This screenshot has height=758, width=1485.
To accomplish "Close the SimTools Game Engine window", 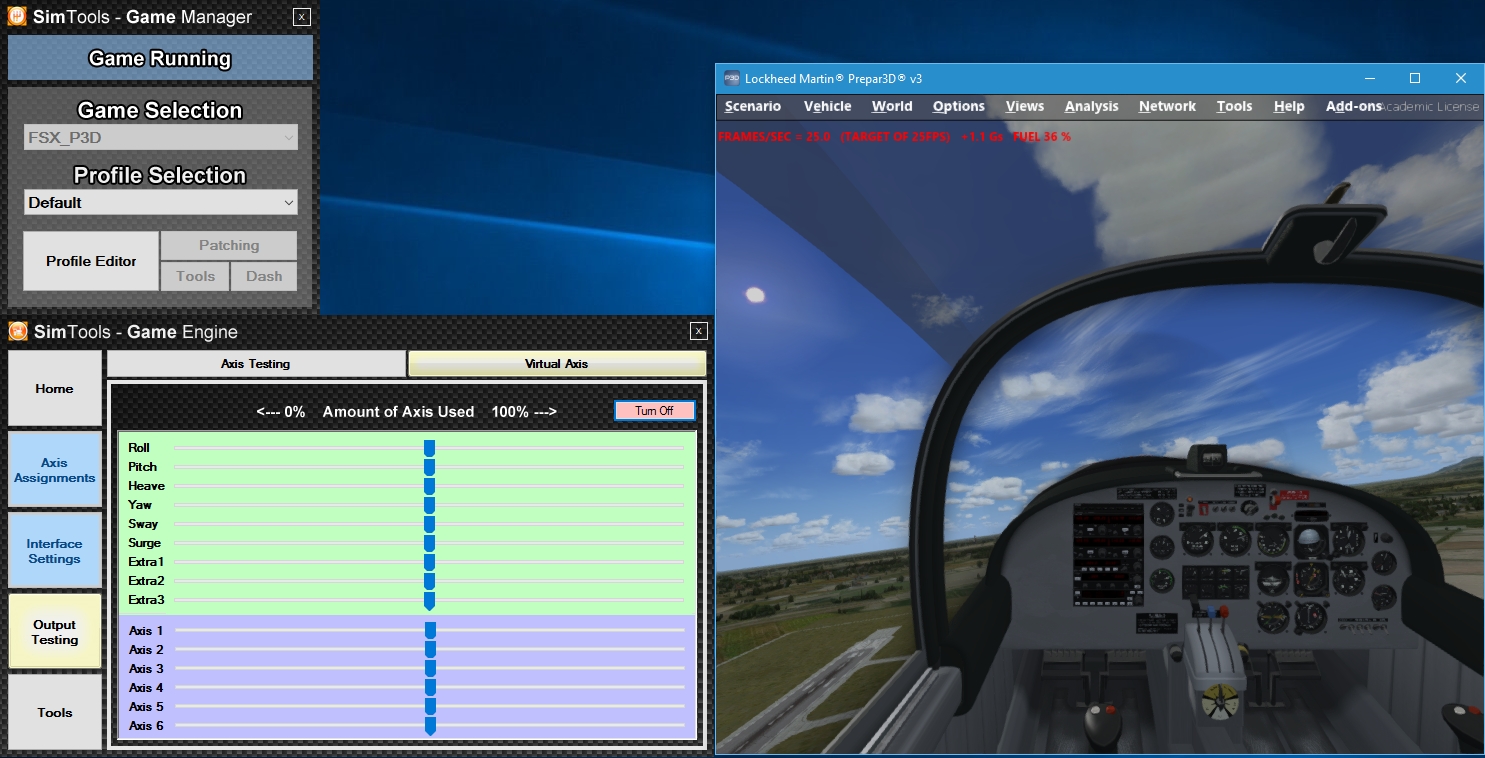I will click(x=699, y=331).
